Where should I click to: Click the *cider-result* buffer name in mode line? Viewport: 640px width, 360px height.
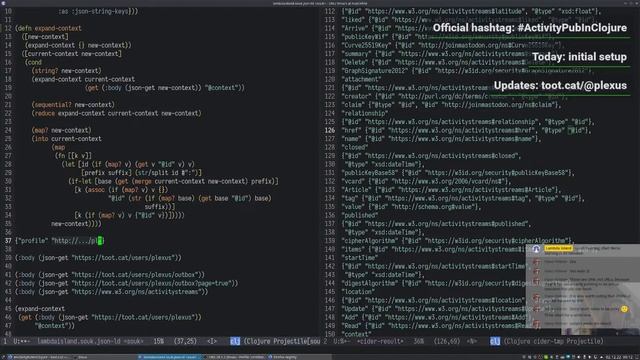(x=380, y=341)
